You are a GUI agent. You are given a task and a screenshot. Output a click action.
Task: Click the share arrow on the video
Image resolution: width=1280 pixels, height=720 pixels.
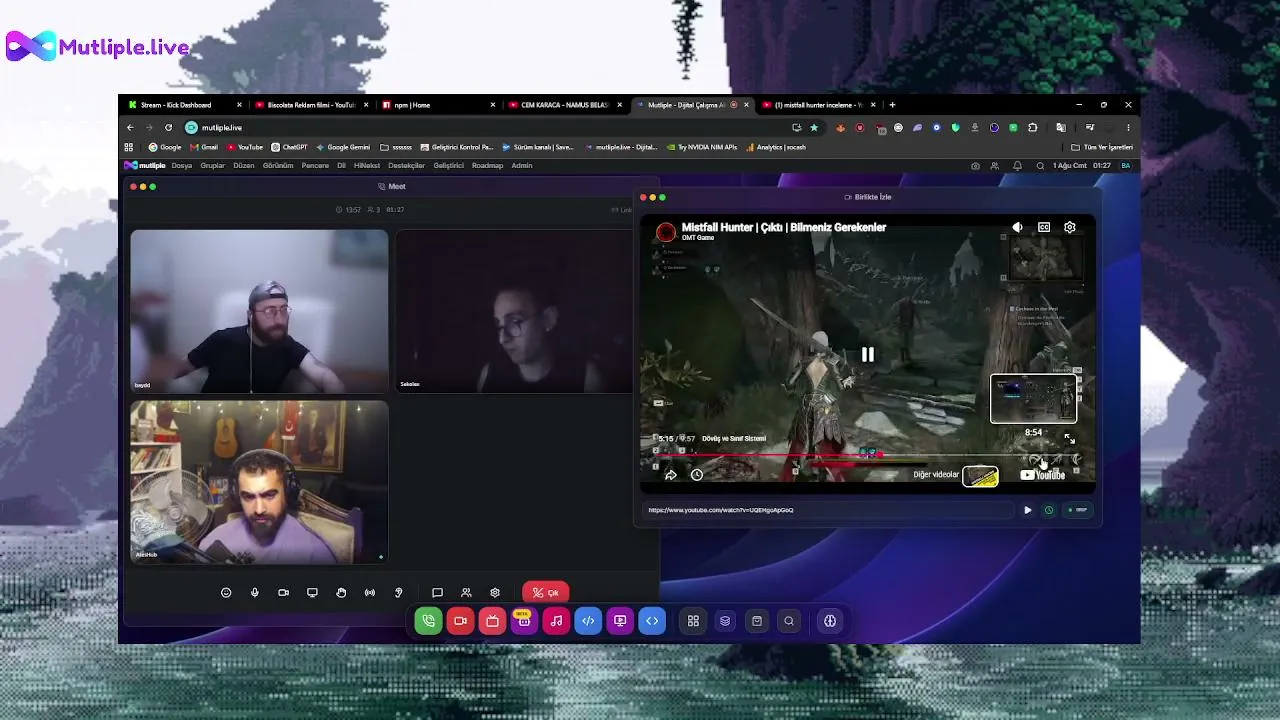tap(671, 475)
